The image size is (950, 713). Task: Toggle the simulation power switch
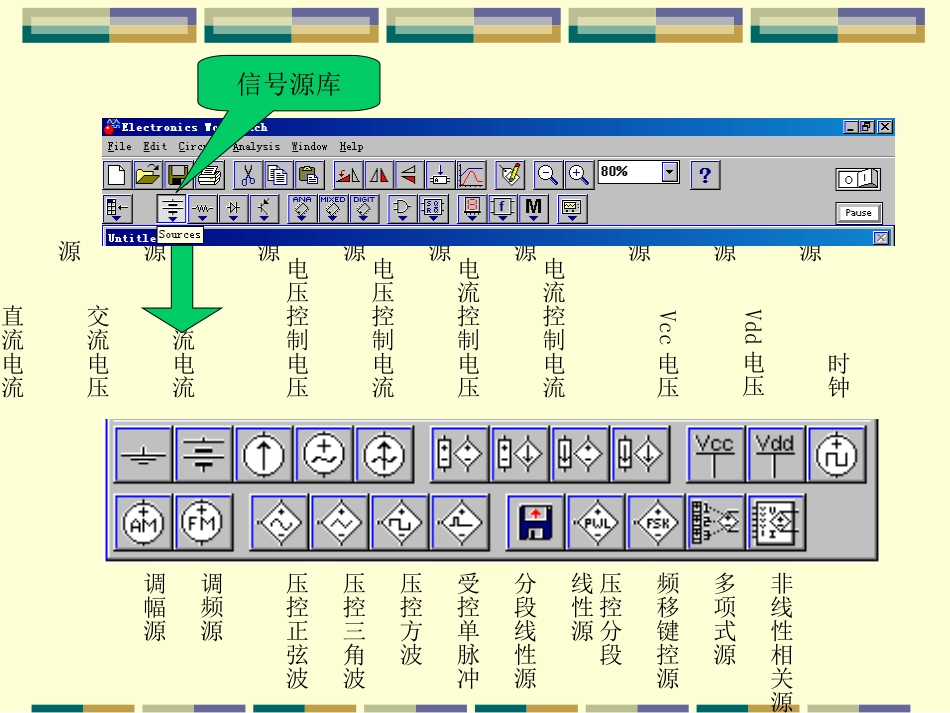pyautogui.click(x=858, y=179)
